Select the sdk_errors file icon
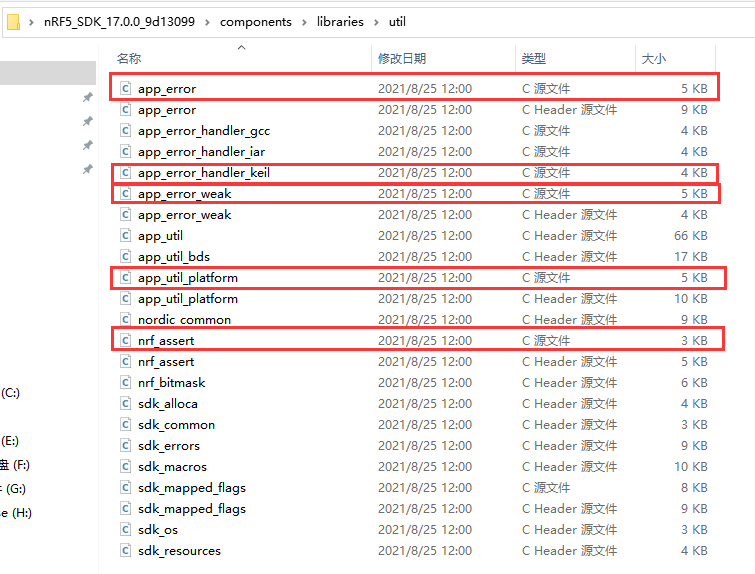This screenshot has width=755, height=574. pyautogui.click(x=125, y=445)
